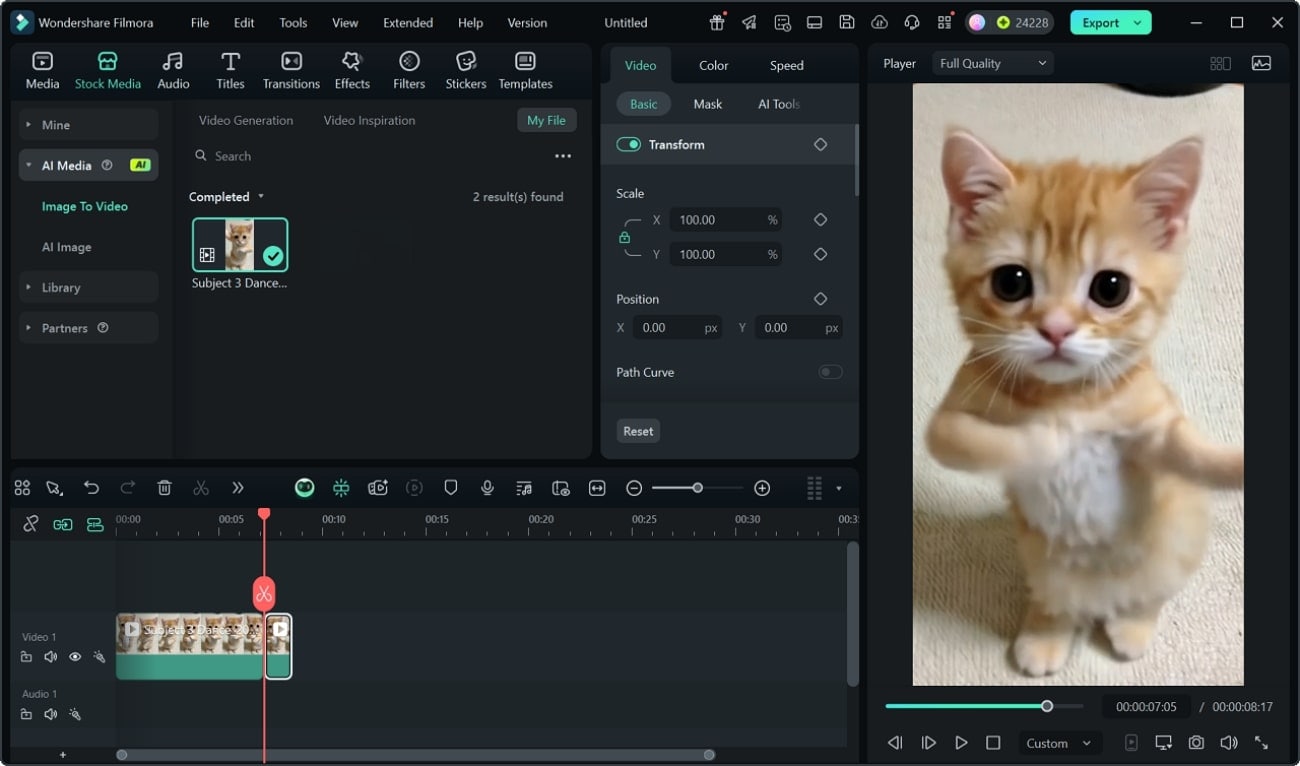Open the Filters panel
This screenshot has height=766, width=1300.
point(409,71)
